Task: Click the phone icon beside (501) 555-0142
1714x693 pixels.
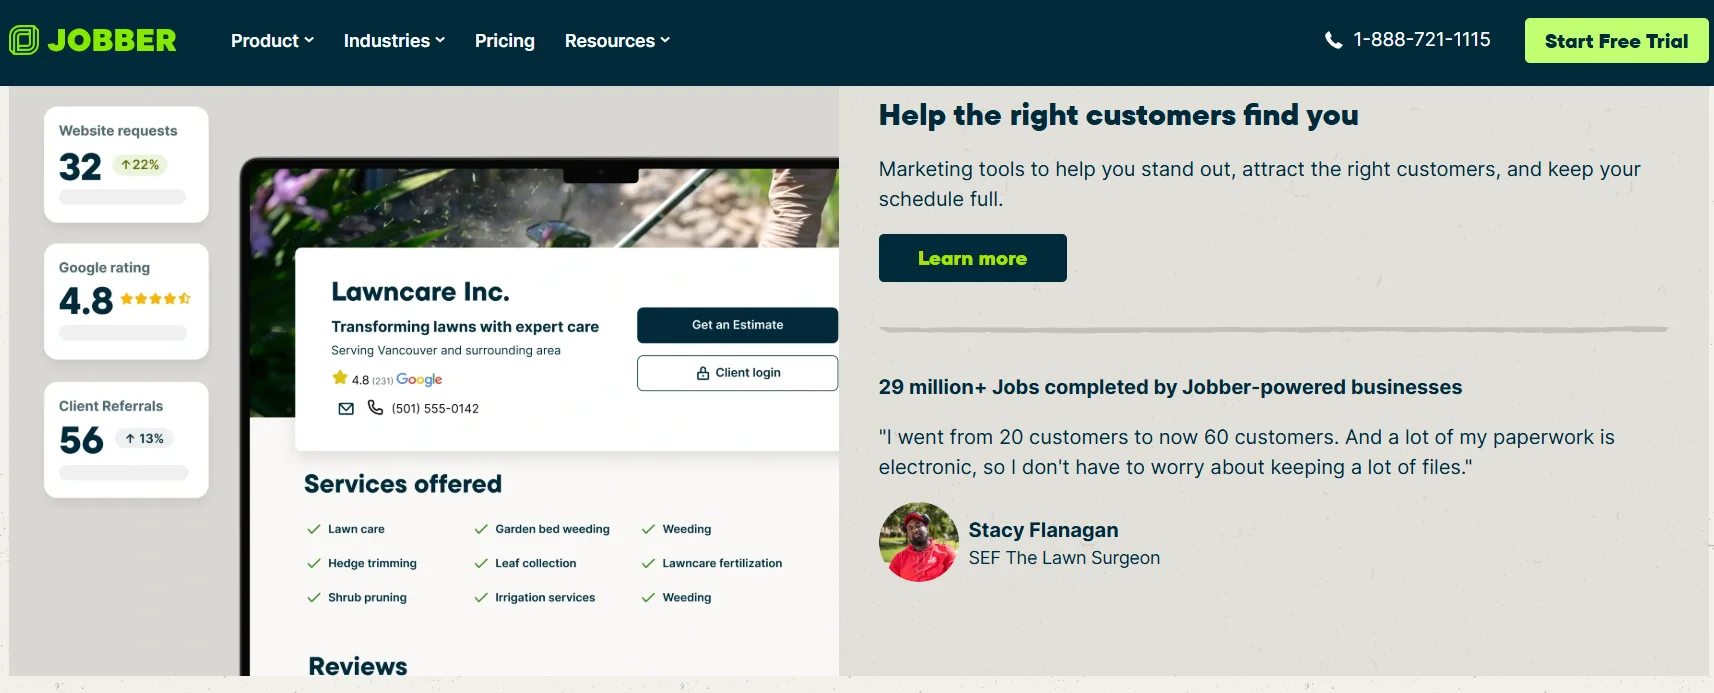Action: pyautogui.click(x=375, y=407)
